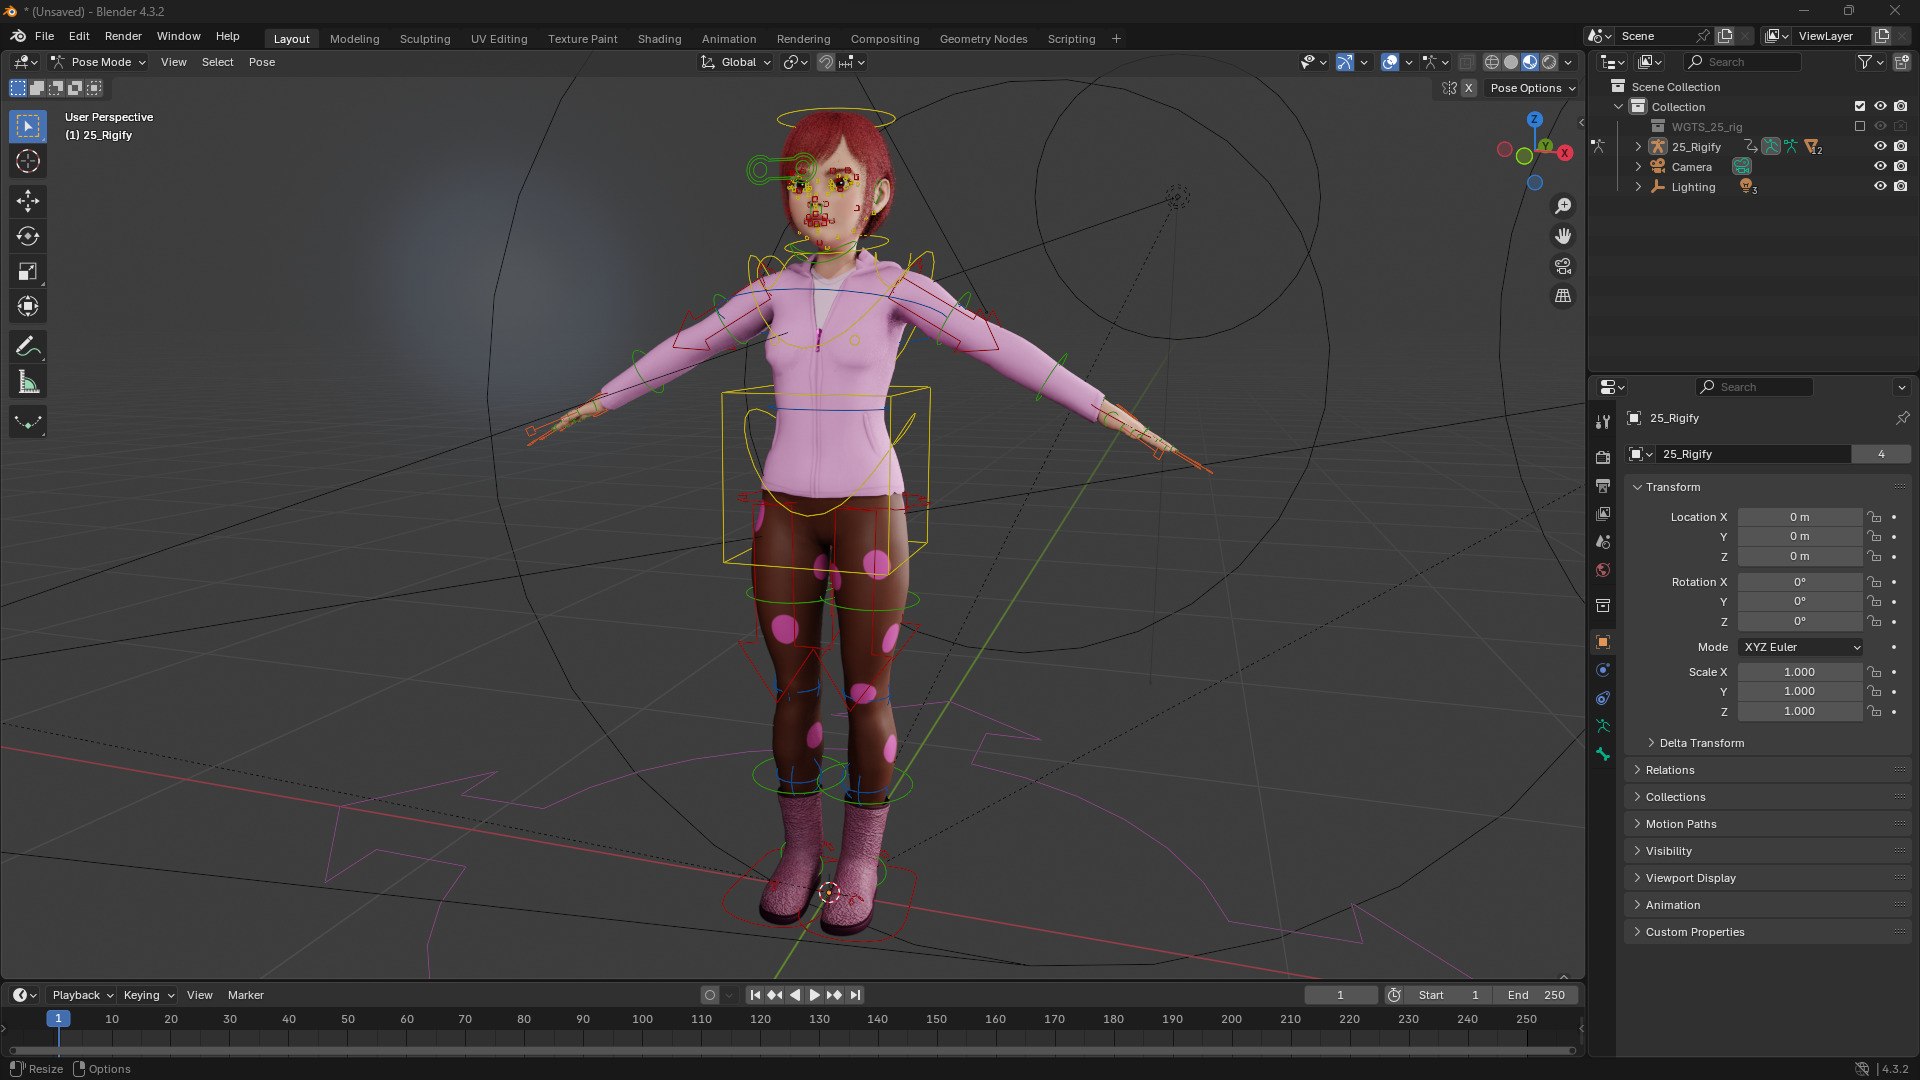Viewport: 1920px width, 1080px height.
Task: Expand the Motion Paths panel
Action: [x=1679, y=824]
